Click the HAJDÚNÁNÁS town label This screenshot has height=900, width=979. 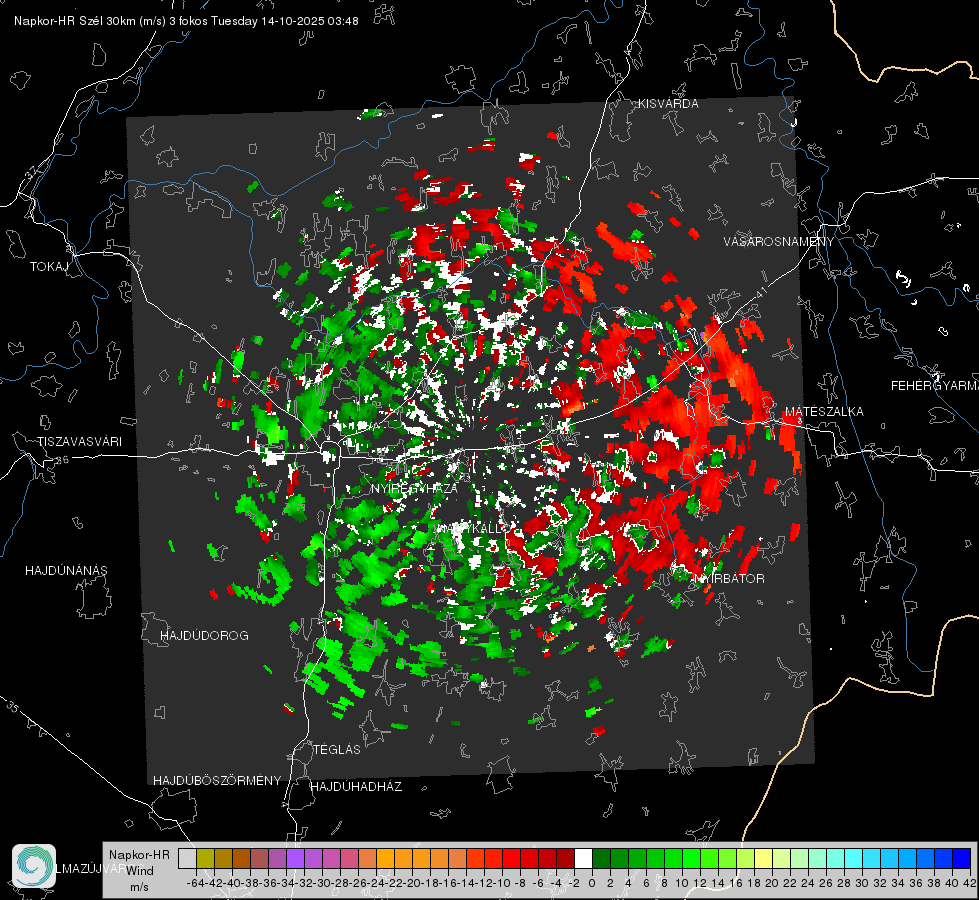pos(66,571)
